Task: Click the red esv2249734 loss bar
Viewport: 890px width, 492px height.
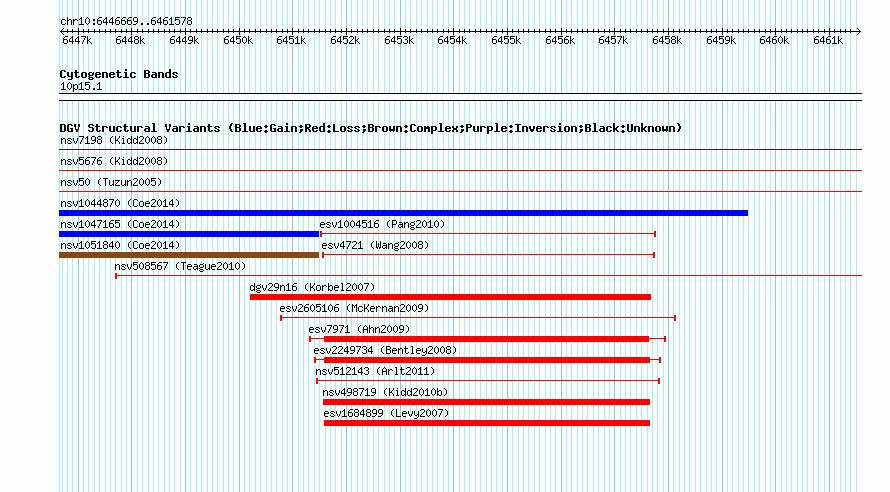Action: pos(487,360)
